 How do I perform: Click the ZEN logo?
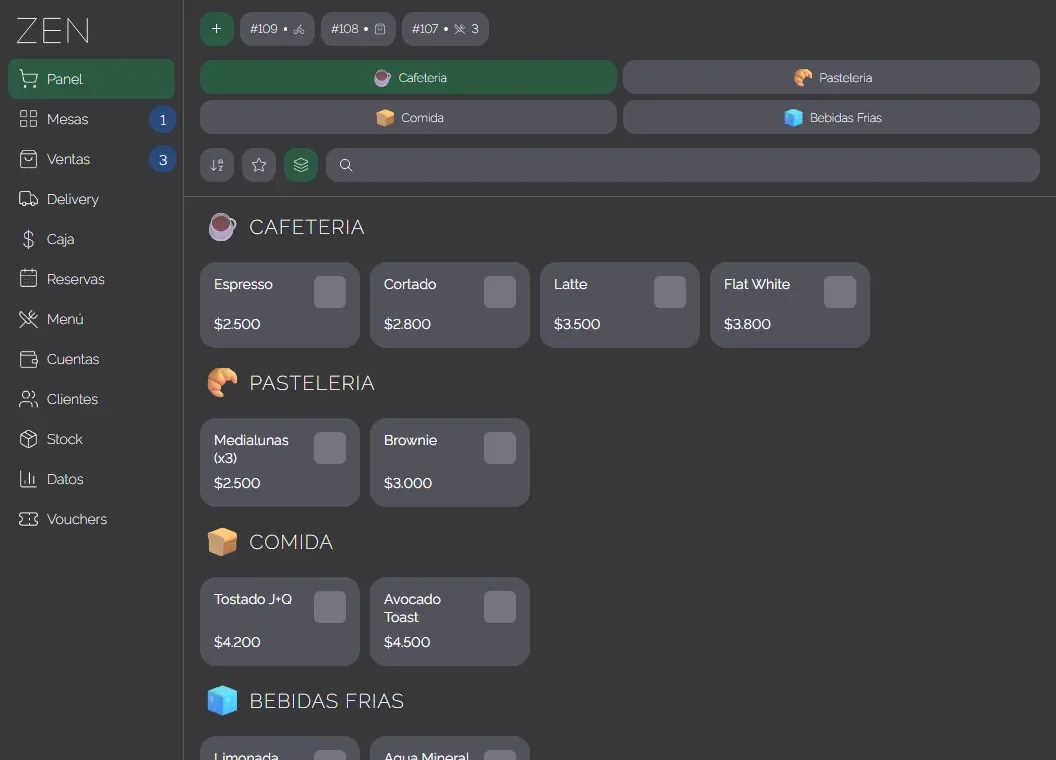pyautogui.click(x=53, y=31)
